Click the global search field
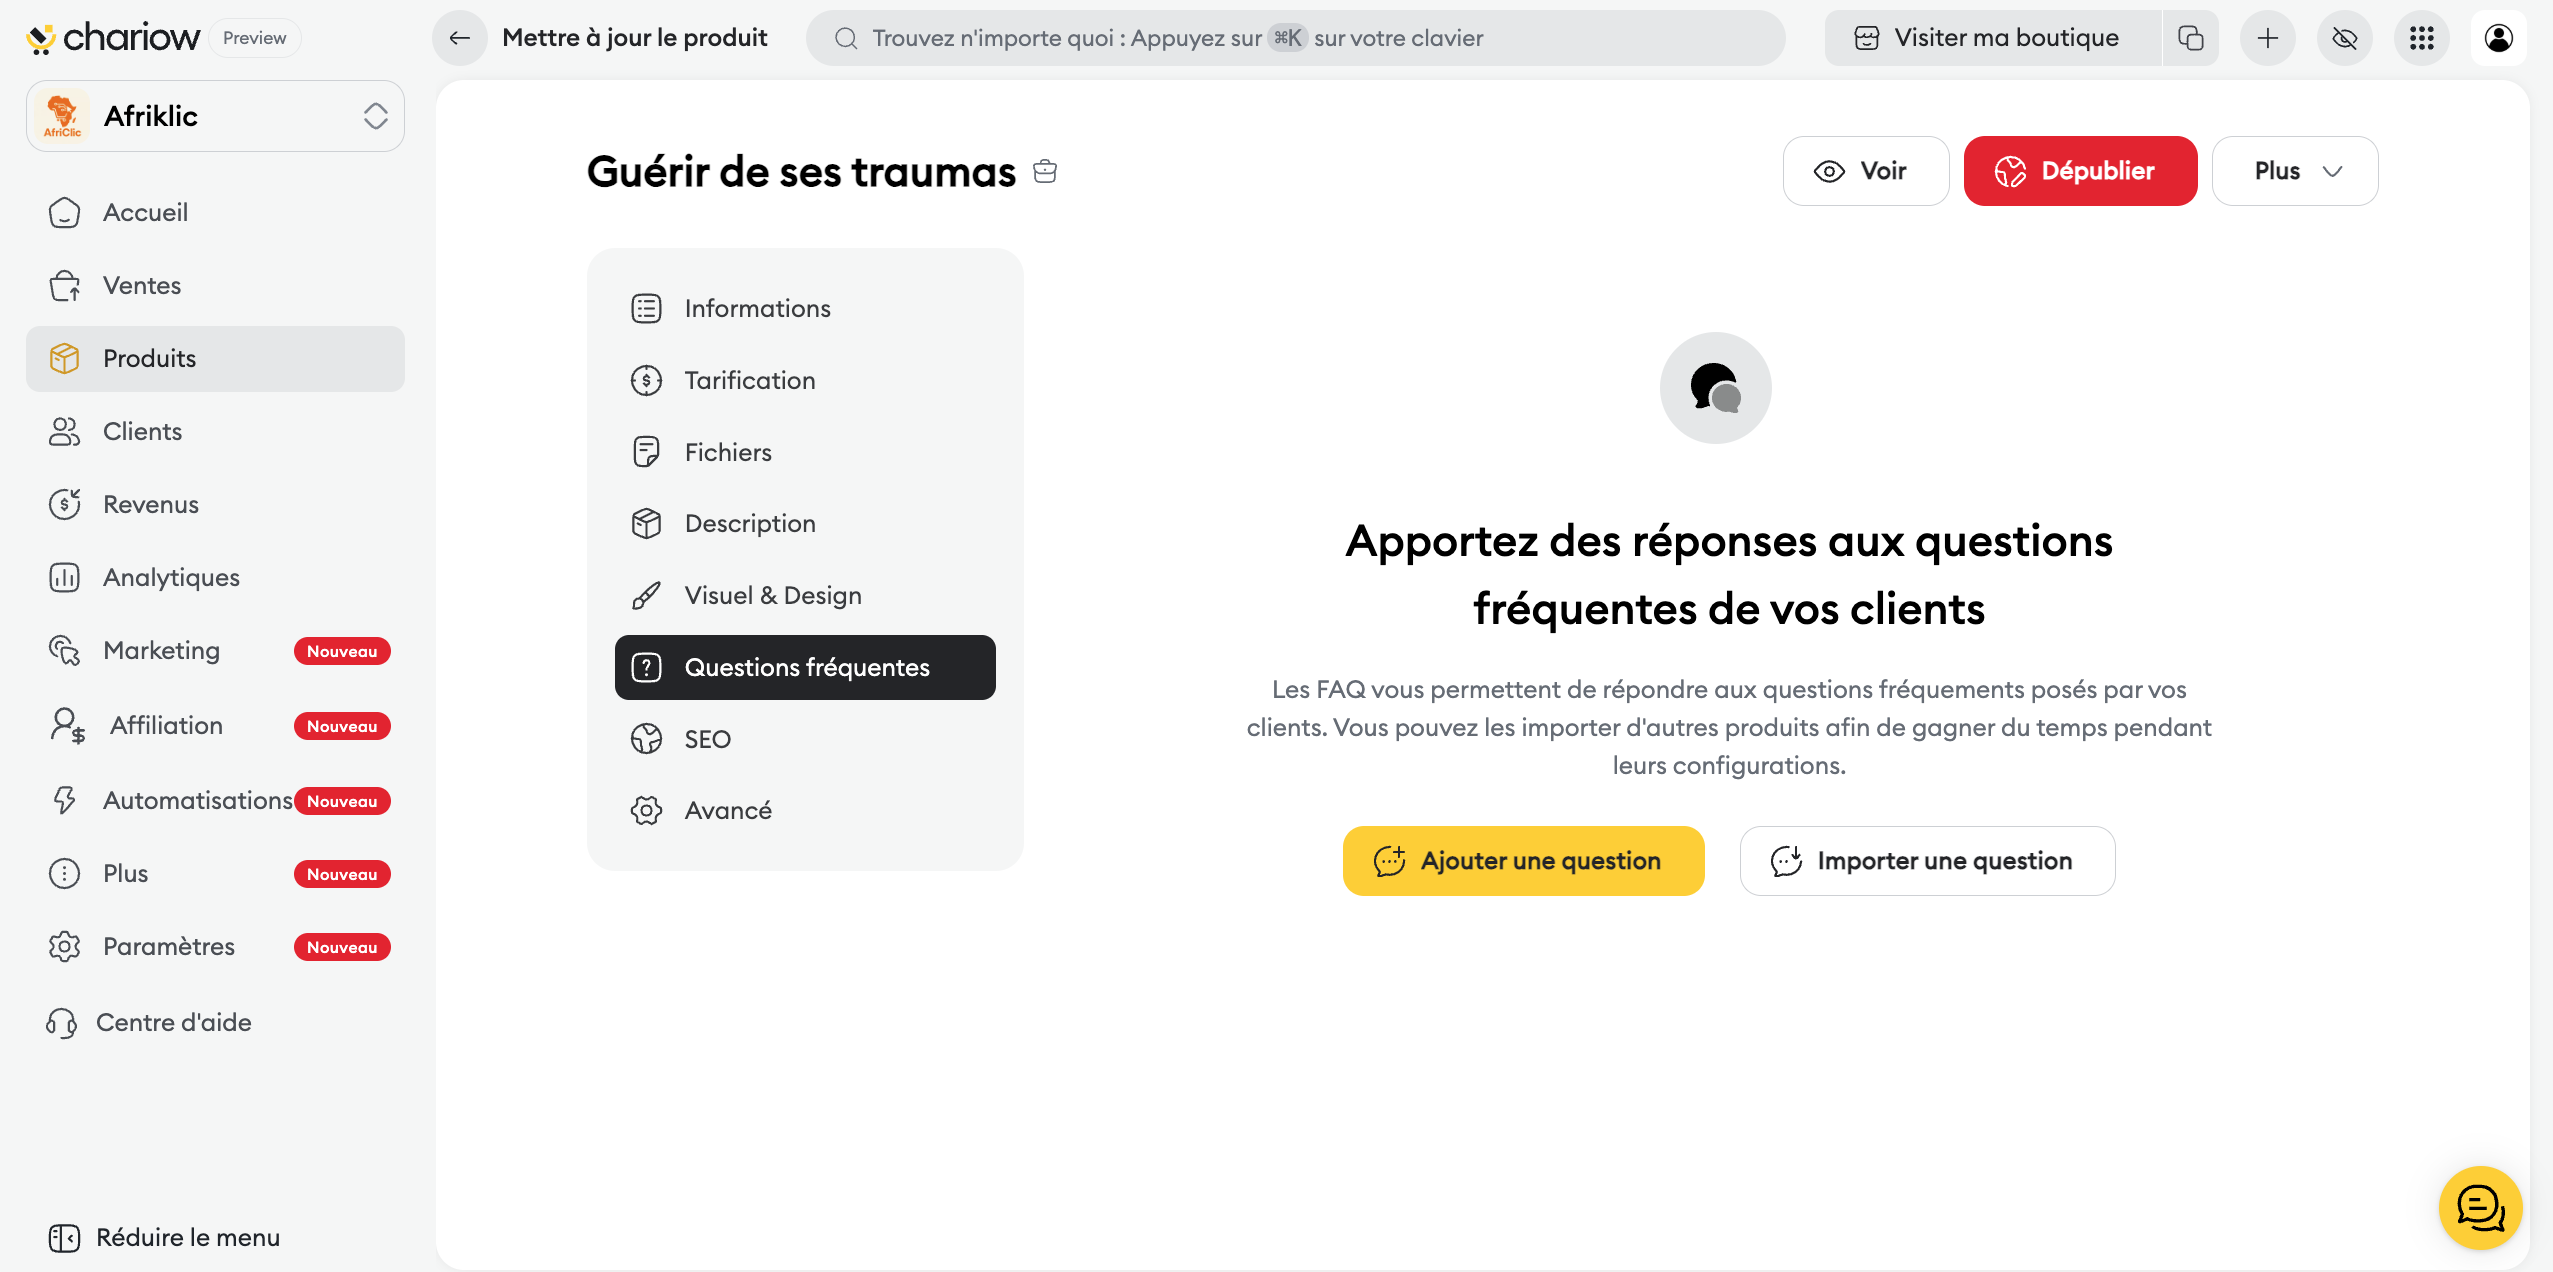Image resolution: width=2553 pixels, height=1272 pixels. tap(1295, 38)
